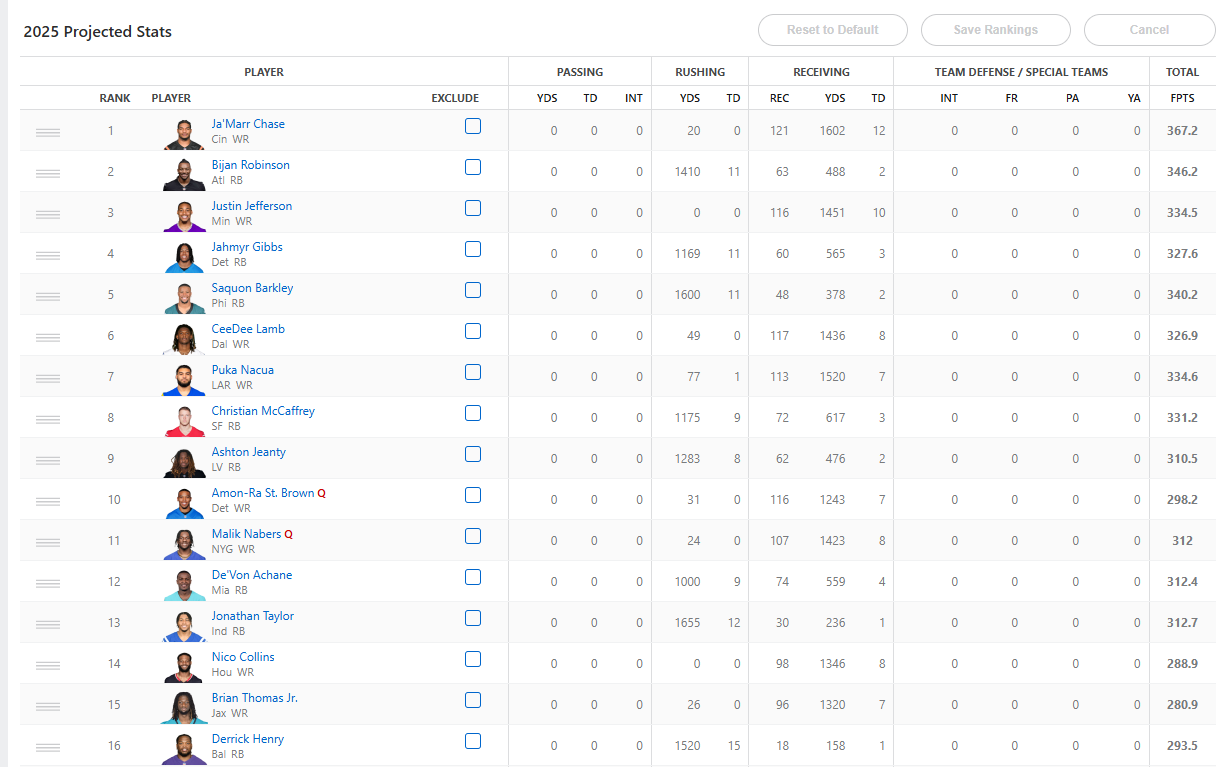Click the Reset to Default button
Image resolution: width=1220 pixels, height=767 pixels.
pyautogui.click(x=833, y=30)
